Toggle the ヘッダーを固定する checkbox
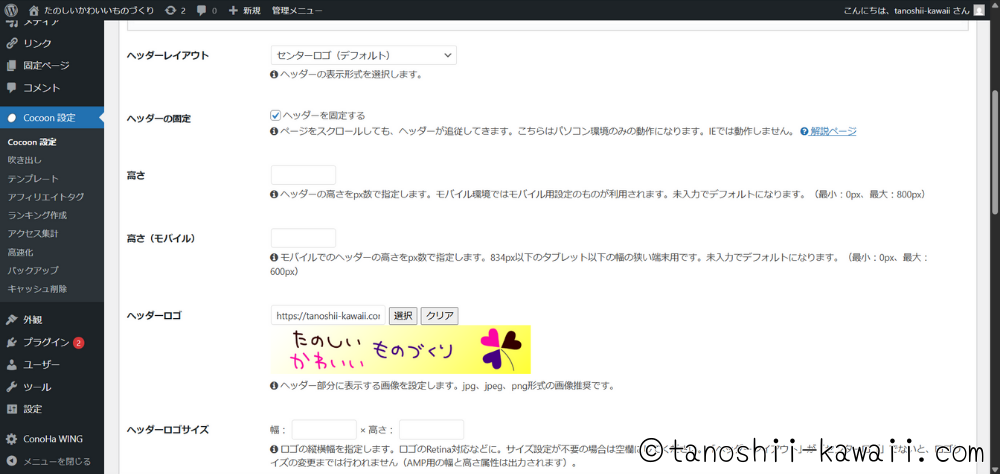 [276, 115]
